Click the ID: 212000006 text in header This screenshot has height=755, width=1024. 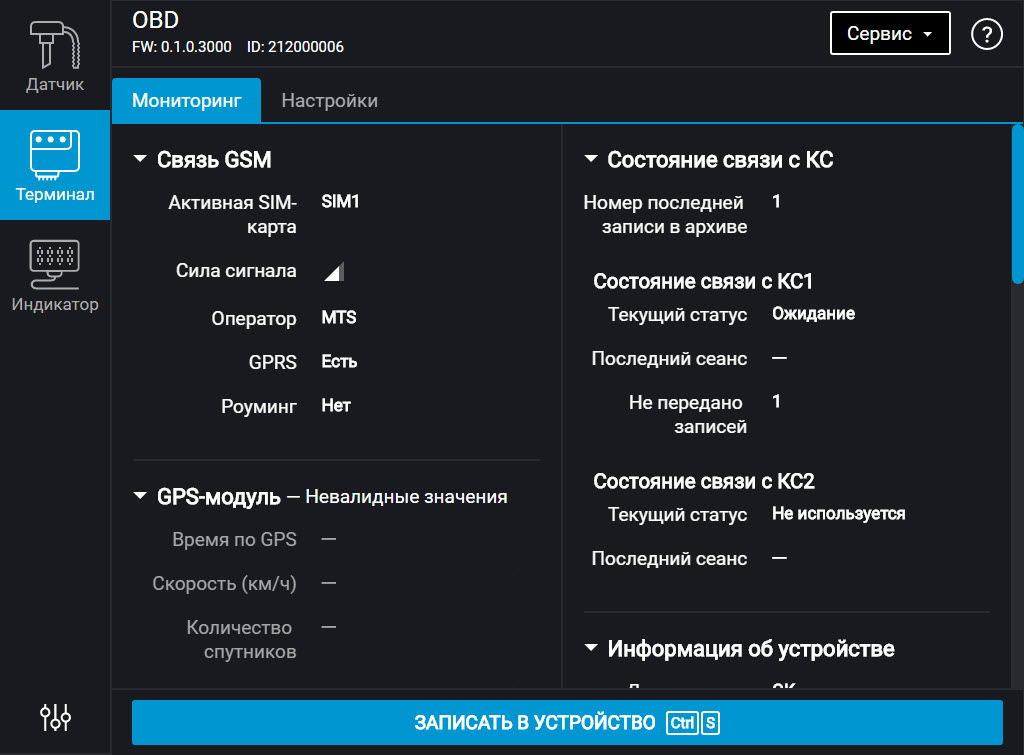coord(295,47)
